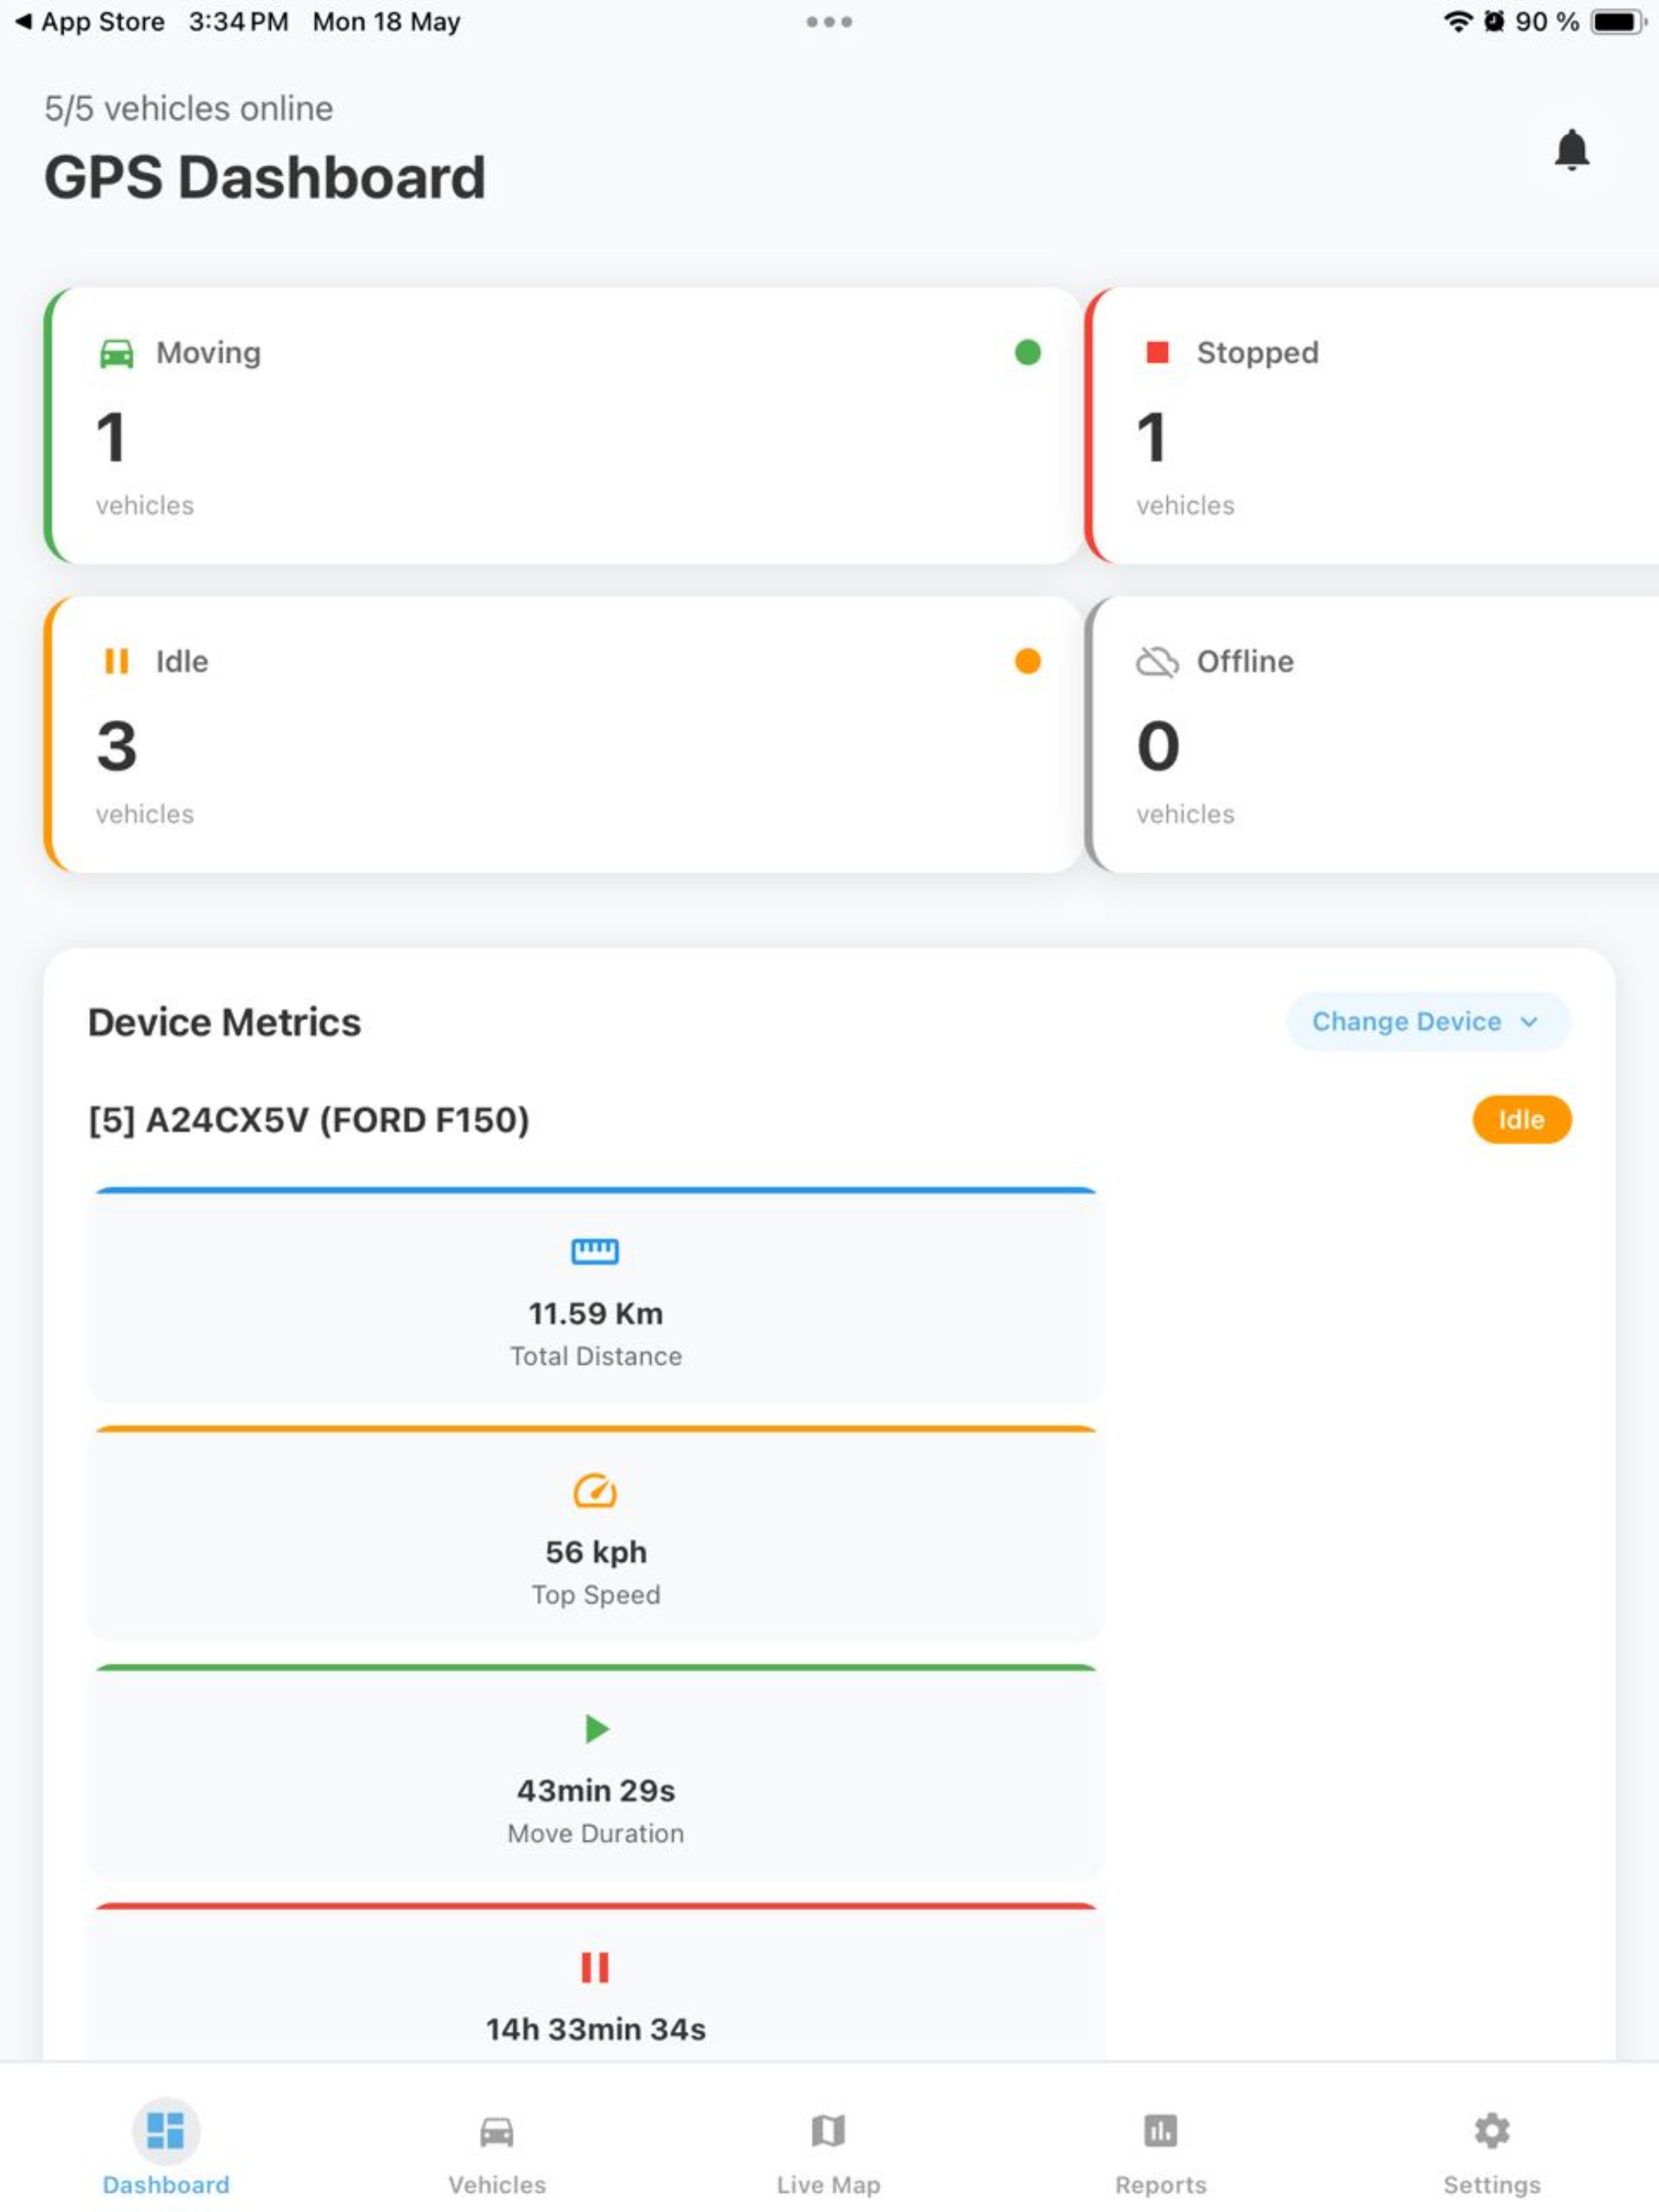Tap the '3:34 PM' clock in status bar
The height and width of the screenshot is (2212, 1659).
[238, 22]
